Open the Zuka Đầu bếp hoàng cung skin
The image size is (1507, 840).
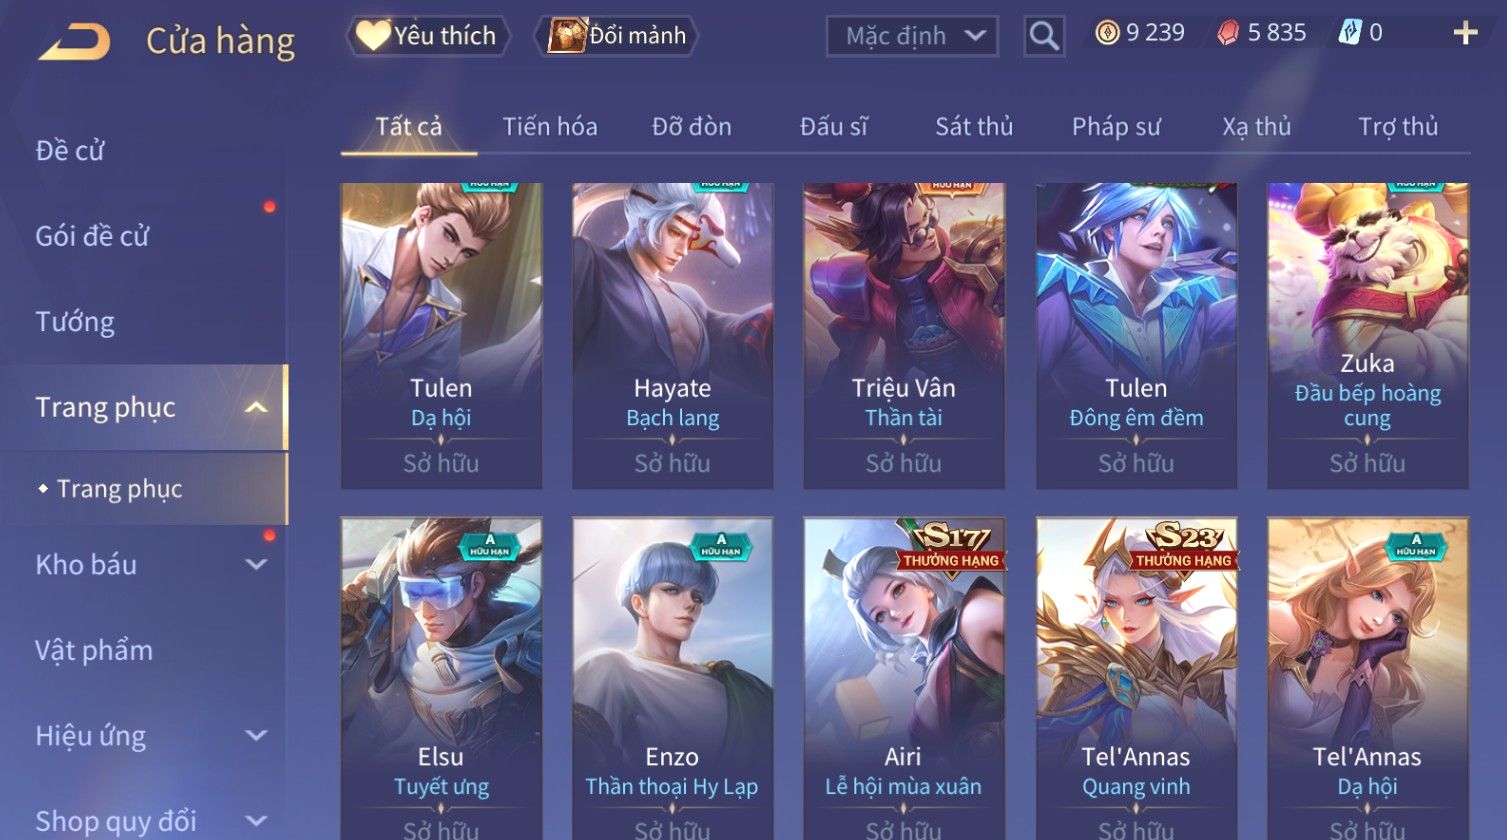tap(1368, 336)
